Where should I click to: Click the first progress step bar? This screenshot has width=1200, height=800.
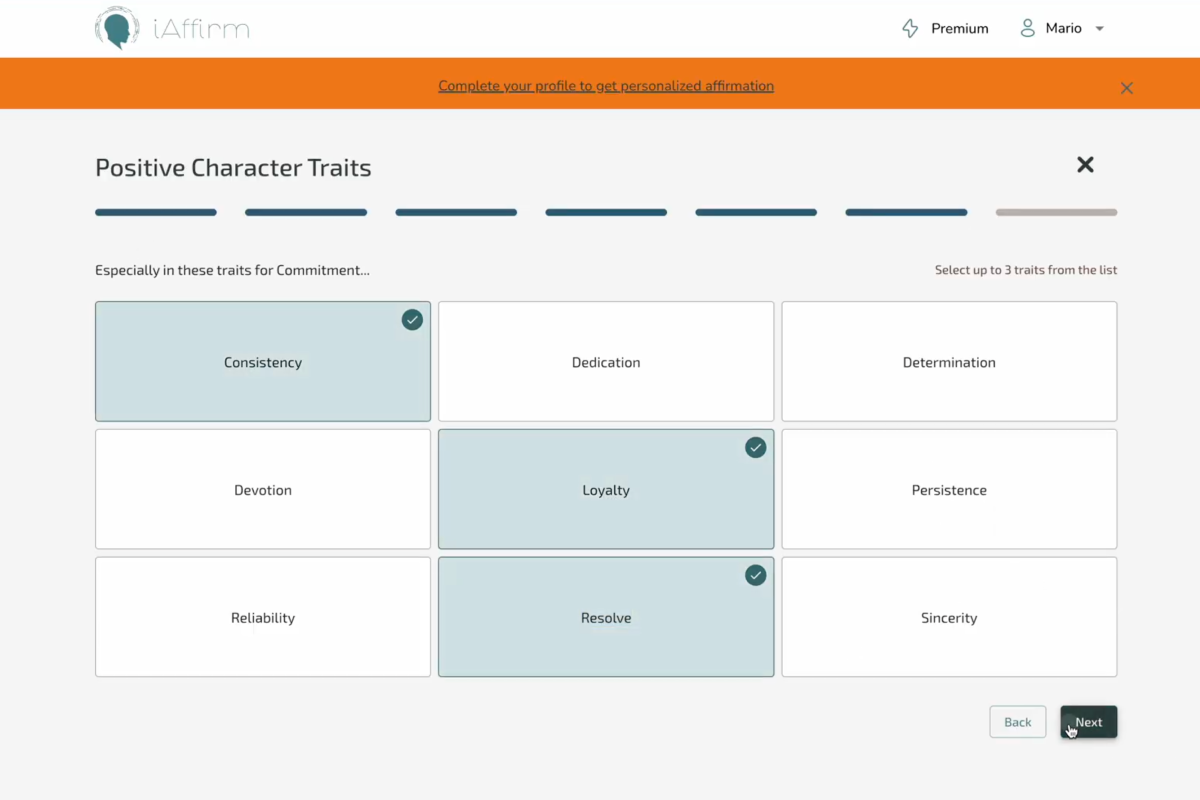click(156, 212)
